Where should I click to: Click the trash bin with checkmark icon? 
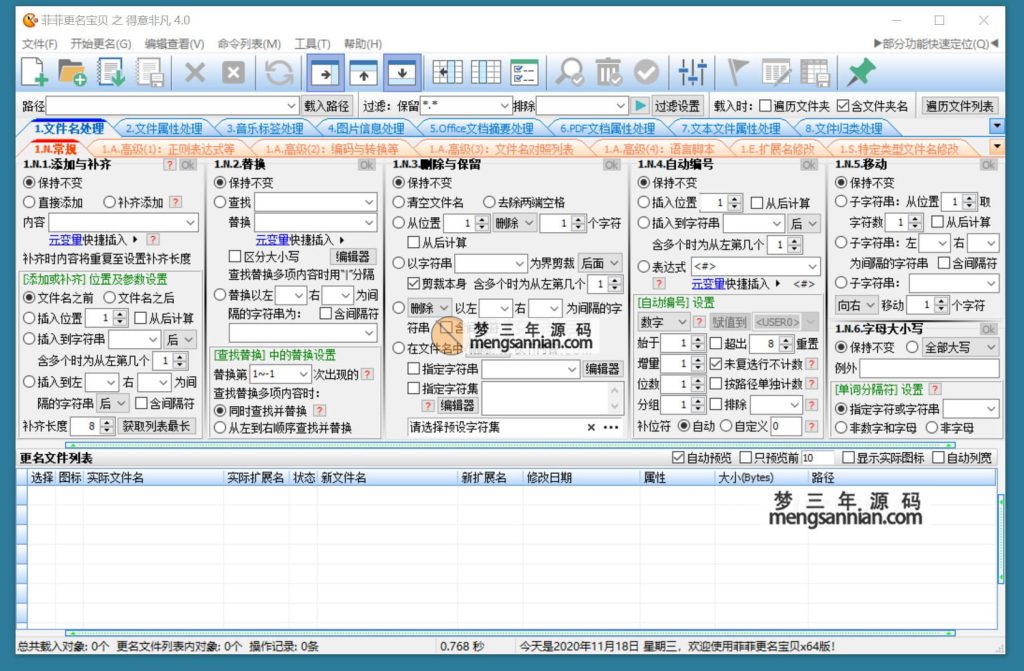608,73
